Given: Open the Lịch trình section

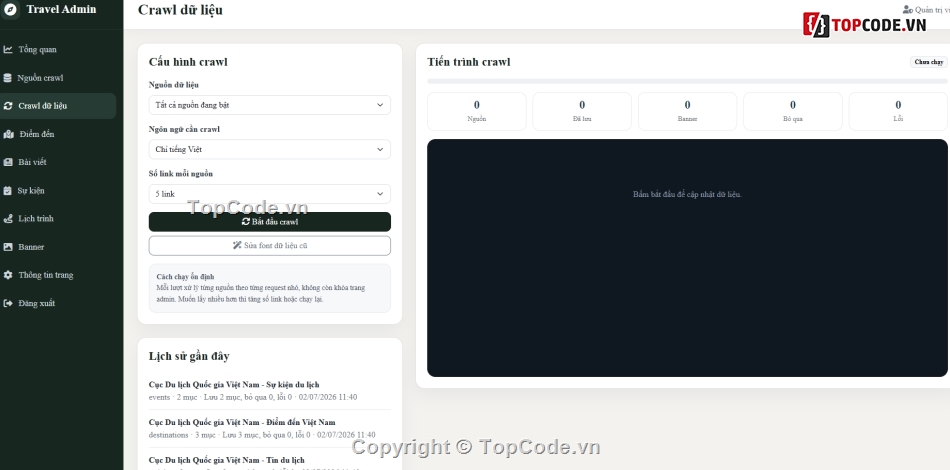Looking at the screenshot, I should click(x=58, y=219).
